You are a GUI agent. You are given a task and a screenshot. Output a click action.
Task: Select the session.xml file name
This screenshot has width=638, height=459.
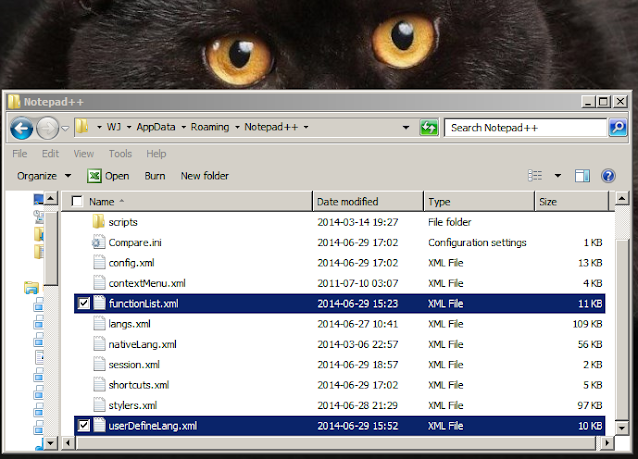click(x=134, y=365)
